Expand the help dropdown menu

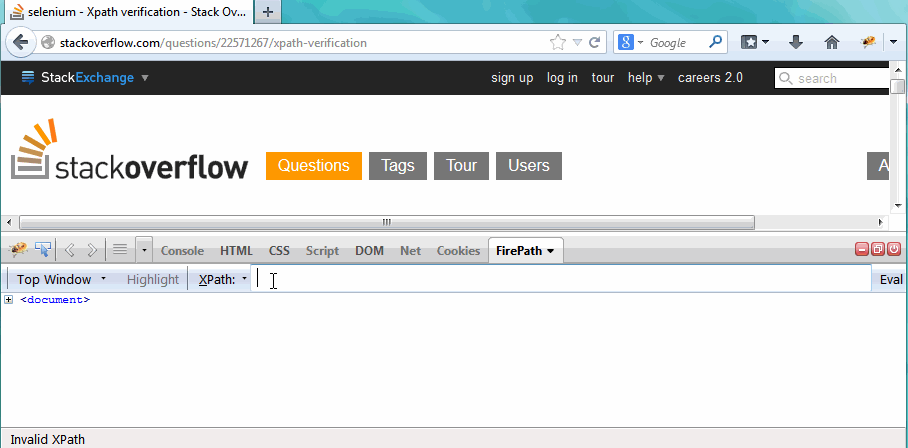pos(646,78)
